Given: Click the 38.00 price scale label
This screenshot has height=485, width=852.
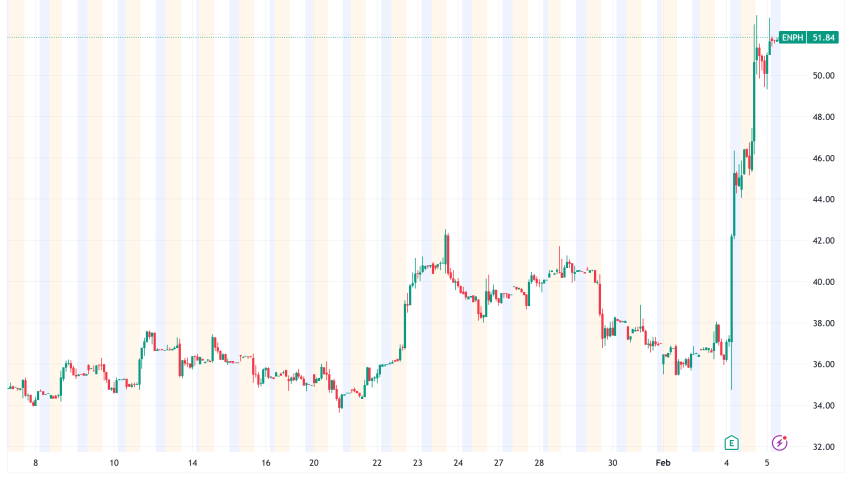Looking at the screenshot, I should 824,324.
